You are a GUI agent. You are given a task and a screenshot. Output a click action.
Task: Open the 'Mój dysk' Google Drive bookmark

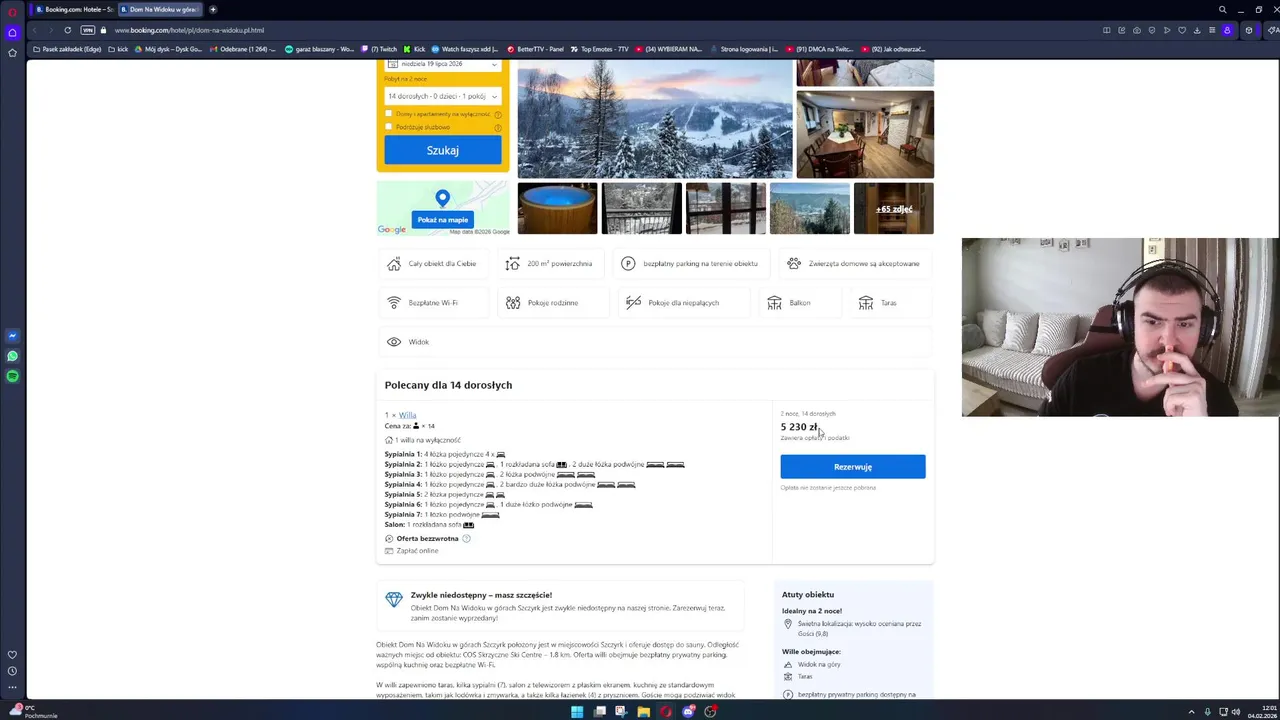pos(168,49)
